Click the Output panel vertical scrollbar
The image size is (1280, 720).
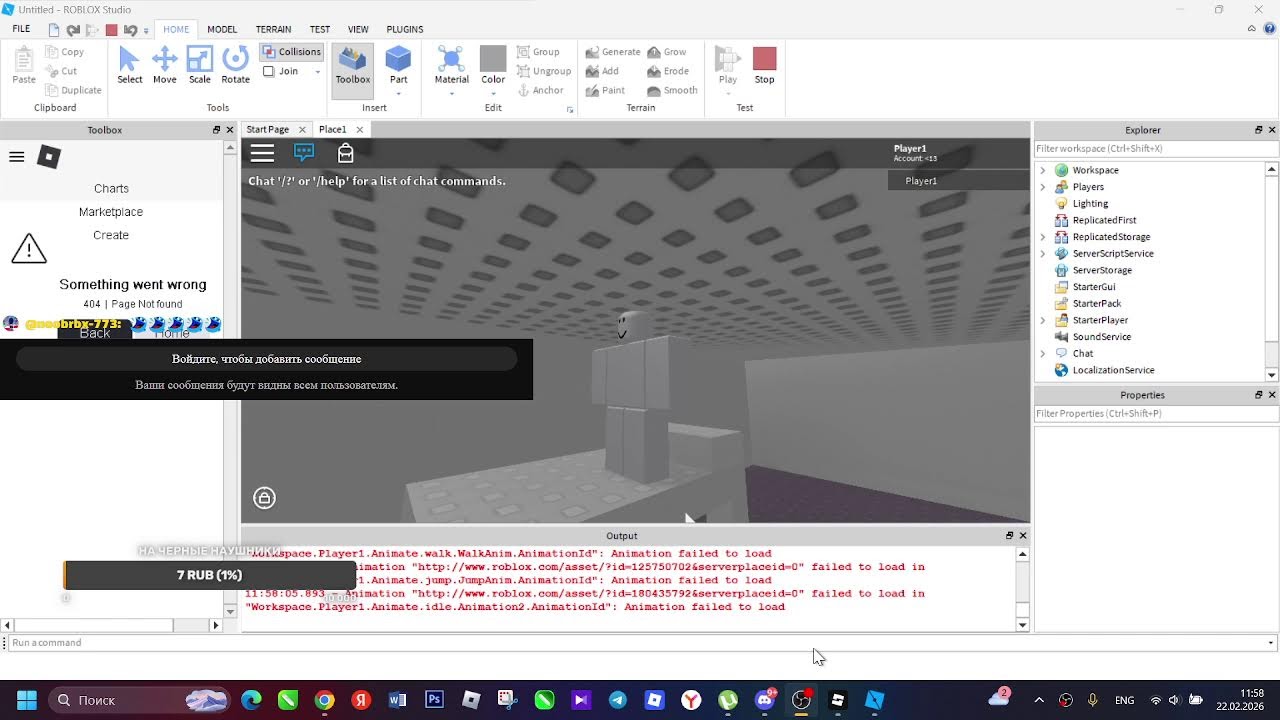[1022, 589]
